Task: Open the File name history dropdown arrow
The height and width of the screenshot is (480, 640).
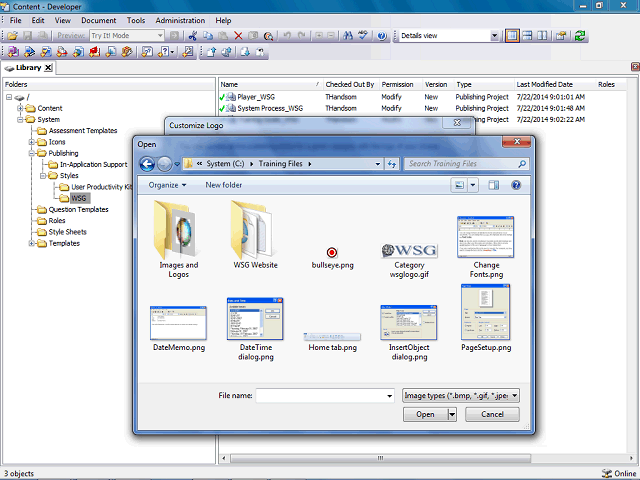Action: coord(389,396)
